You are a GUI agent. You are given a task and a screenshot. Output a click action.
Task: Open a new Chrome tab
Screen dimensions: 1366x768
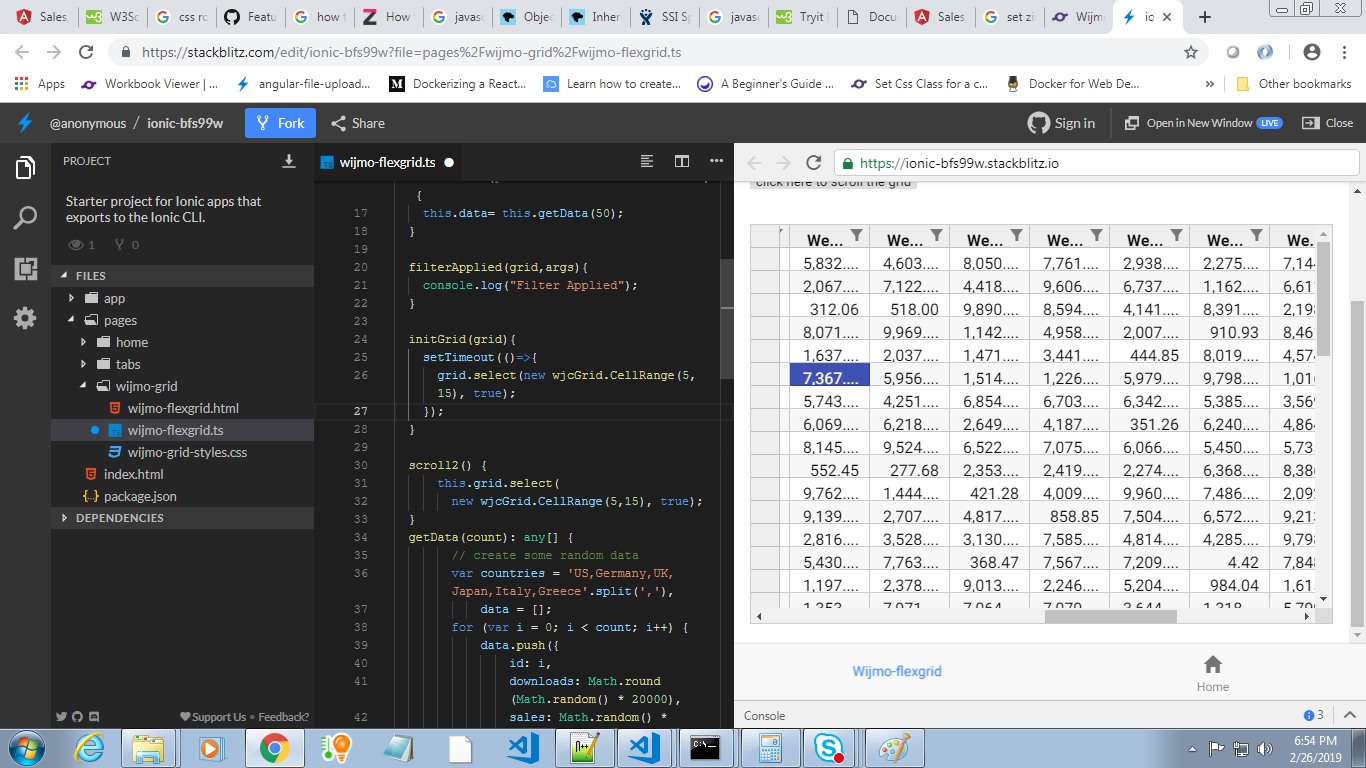[1205, 17]
